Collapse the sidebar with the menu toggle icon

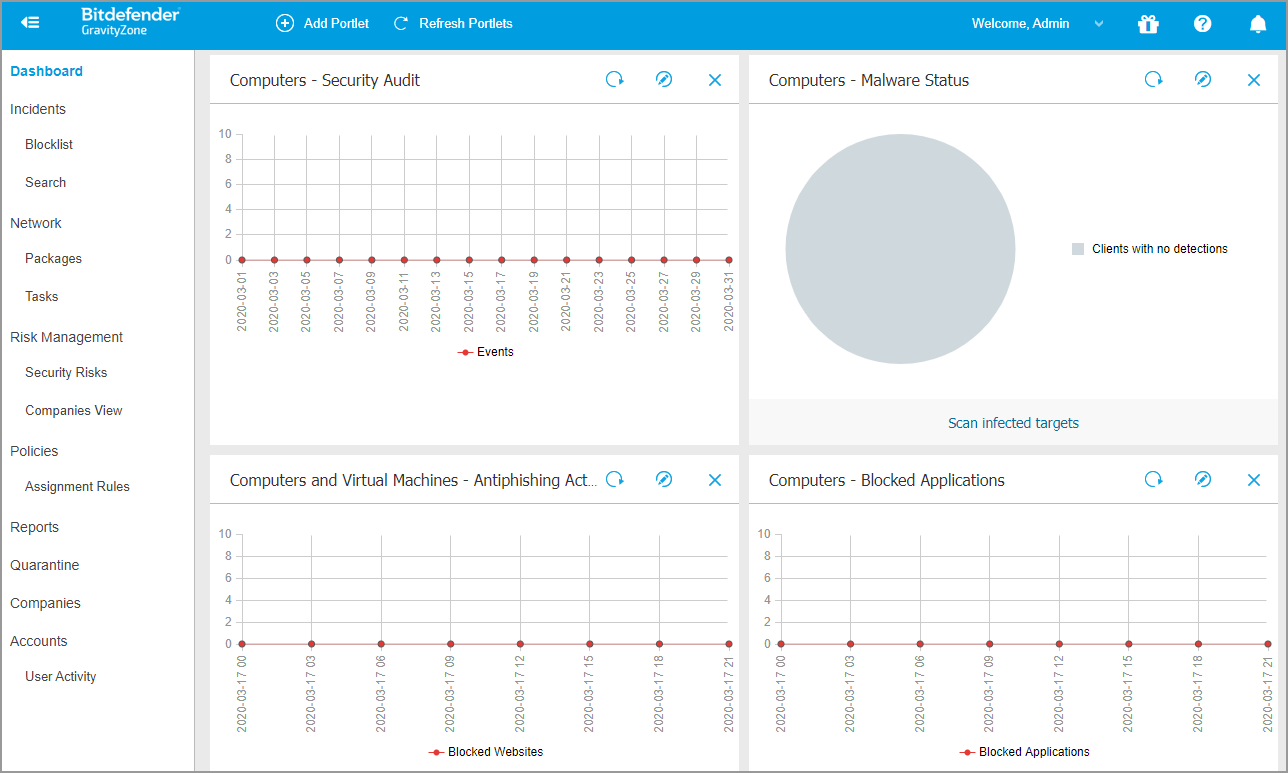30,22
